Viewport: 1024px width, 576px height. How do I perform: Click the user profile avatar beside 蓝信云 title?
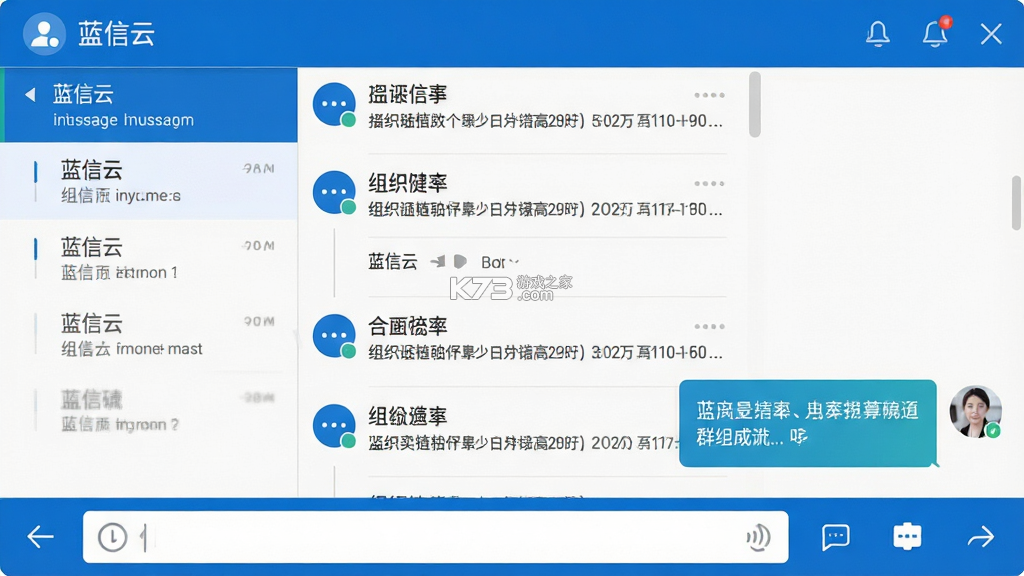(x=44, y=33)
